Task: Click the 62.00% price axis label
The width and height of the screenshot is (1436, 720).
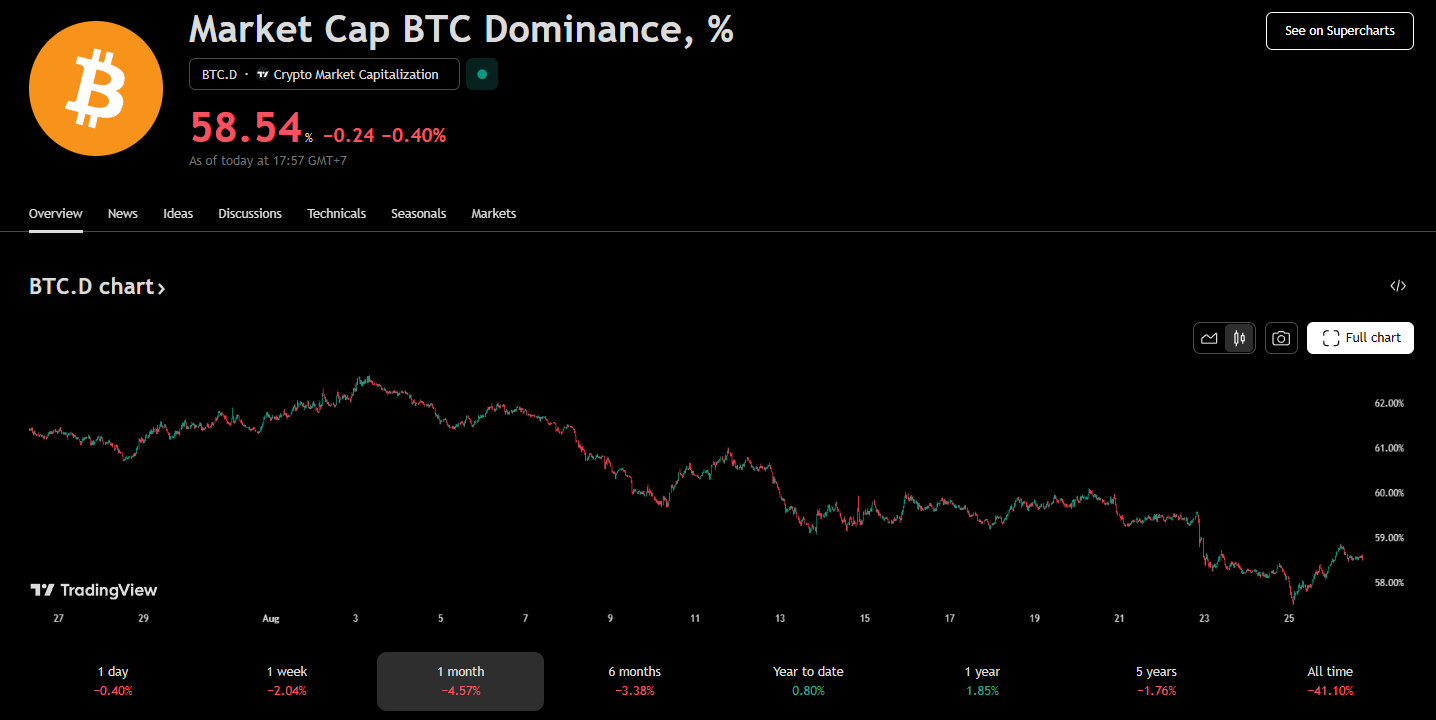Action: point(1389,403)
